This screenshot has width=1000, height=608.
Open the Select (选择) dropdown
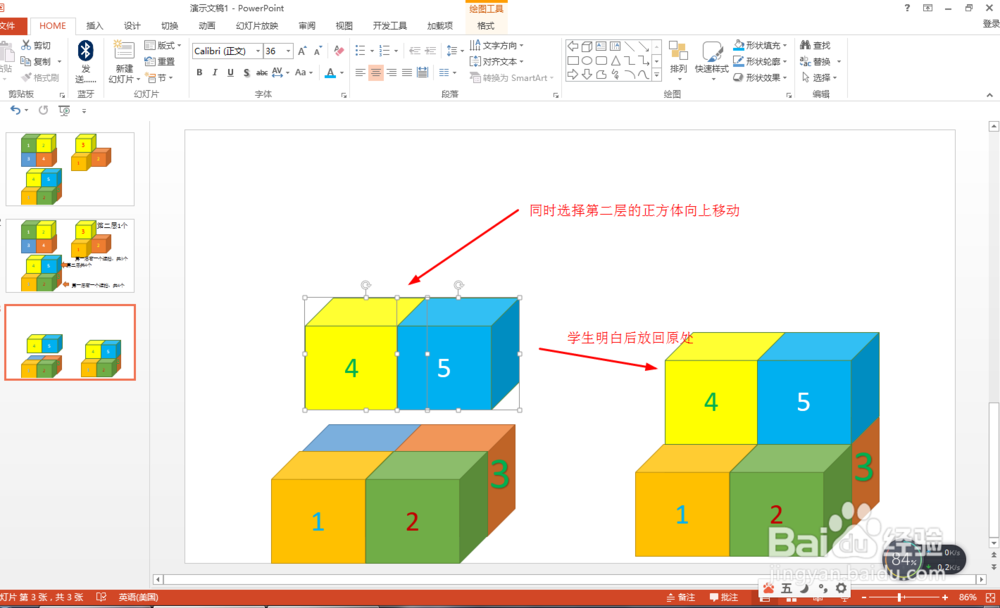click(x=819, y=77)
